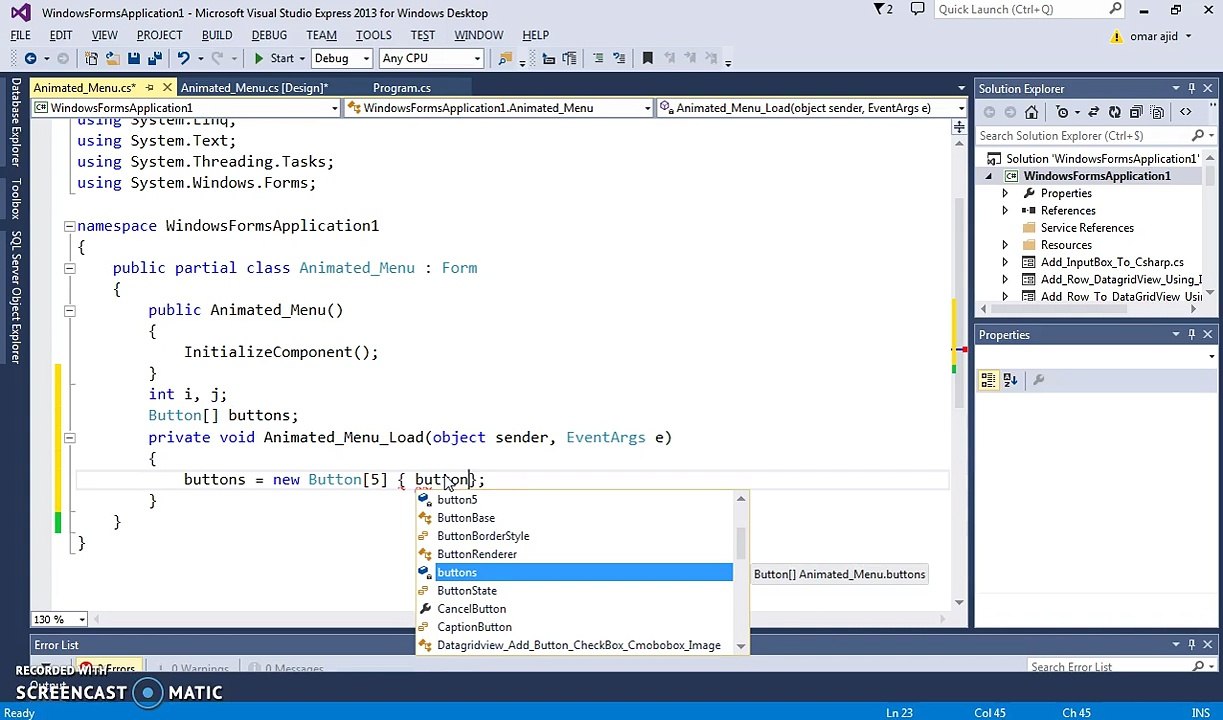Screen dimensions: 1223x720
Task: Click the Save All toolbar icon
Action: 155,59
